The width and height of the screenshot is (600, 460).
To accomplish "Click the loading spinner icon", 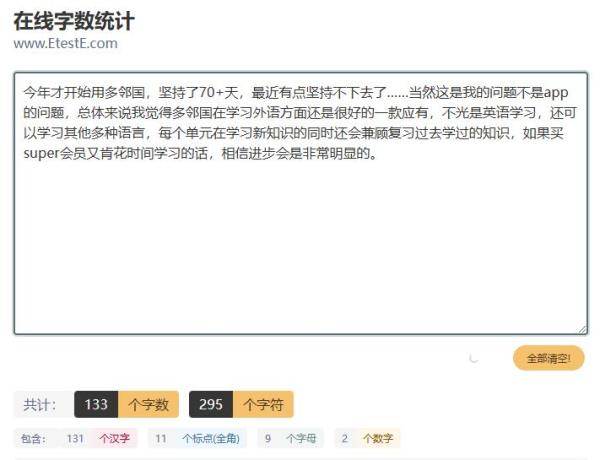I will click(474, 358).
